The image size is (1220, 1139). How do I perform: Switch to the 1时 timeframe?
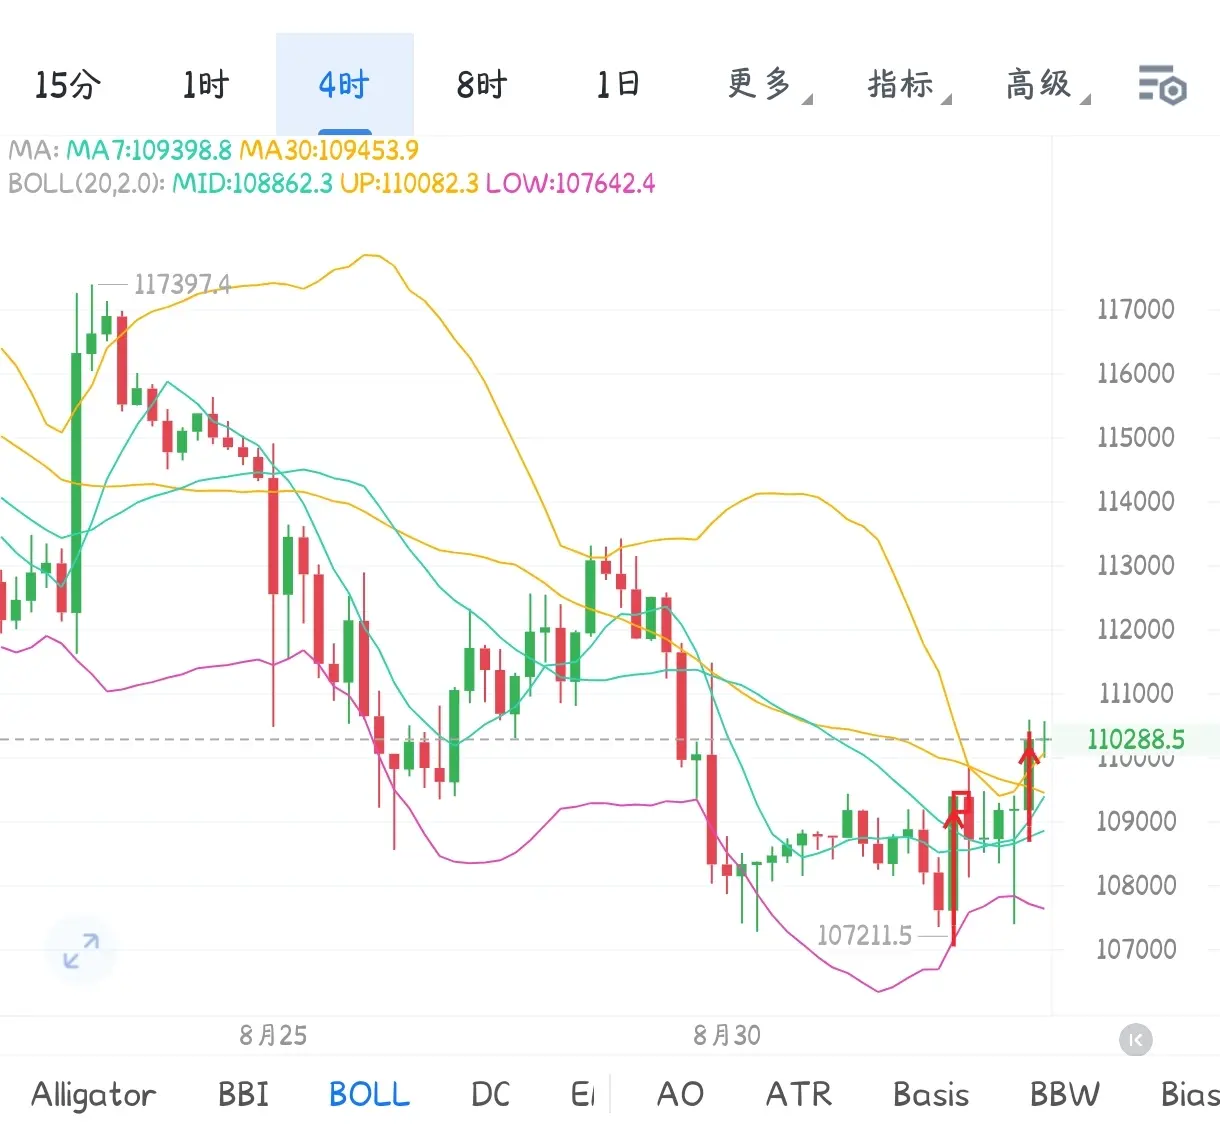[206, 85]
